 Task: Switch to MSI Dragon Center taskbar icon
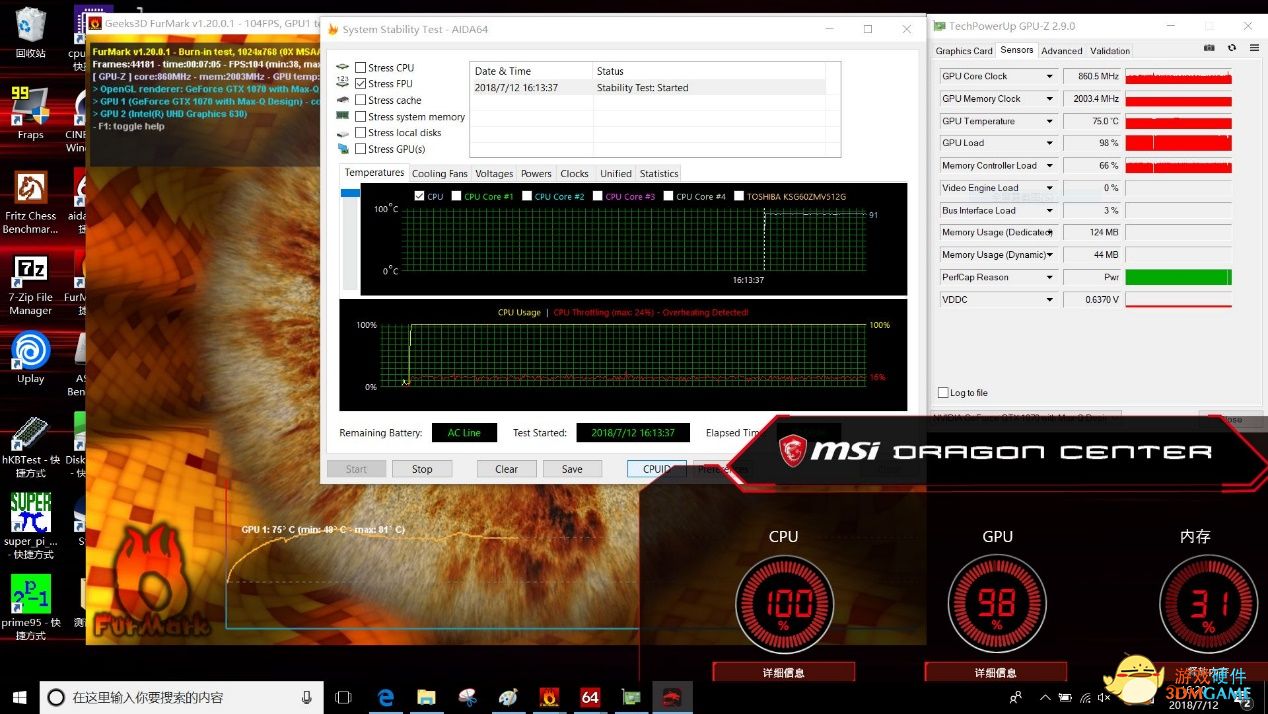click(x=672, y=697)
